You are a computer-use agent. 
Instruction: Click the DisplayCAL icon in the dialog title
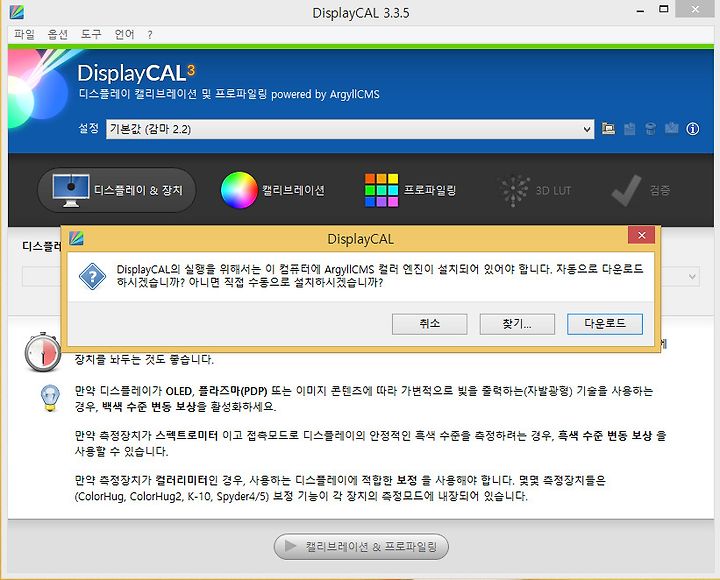click(76, 238)
